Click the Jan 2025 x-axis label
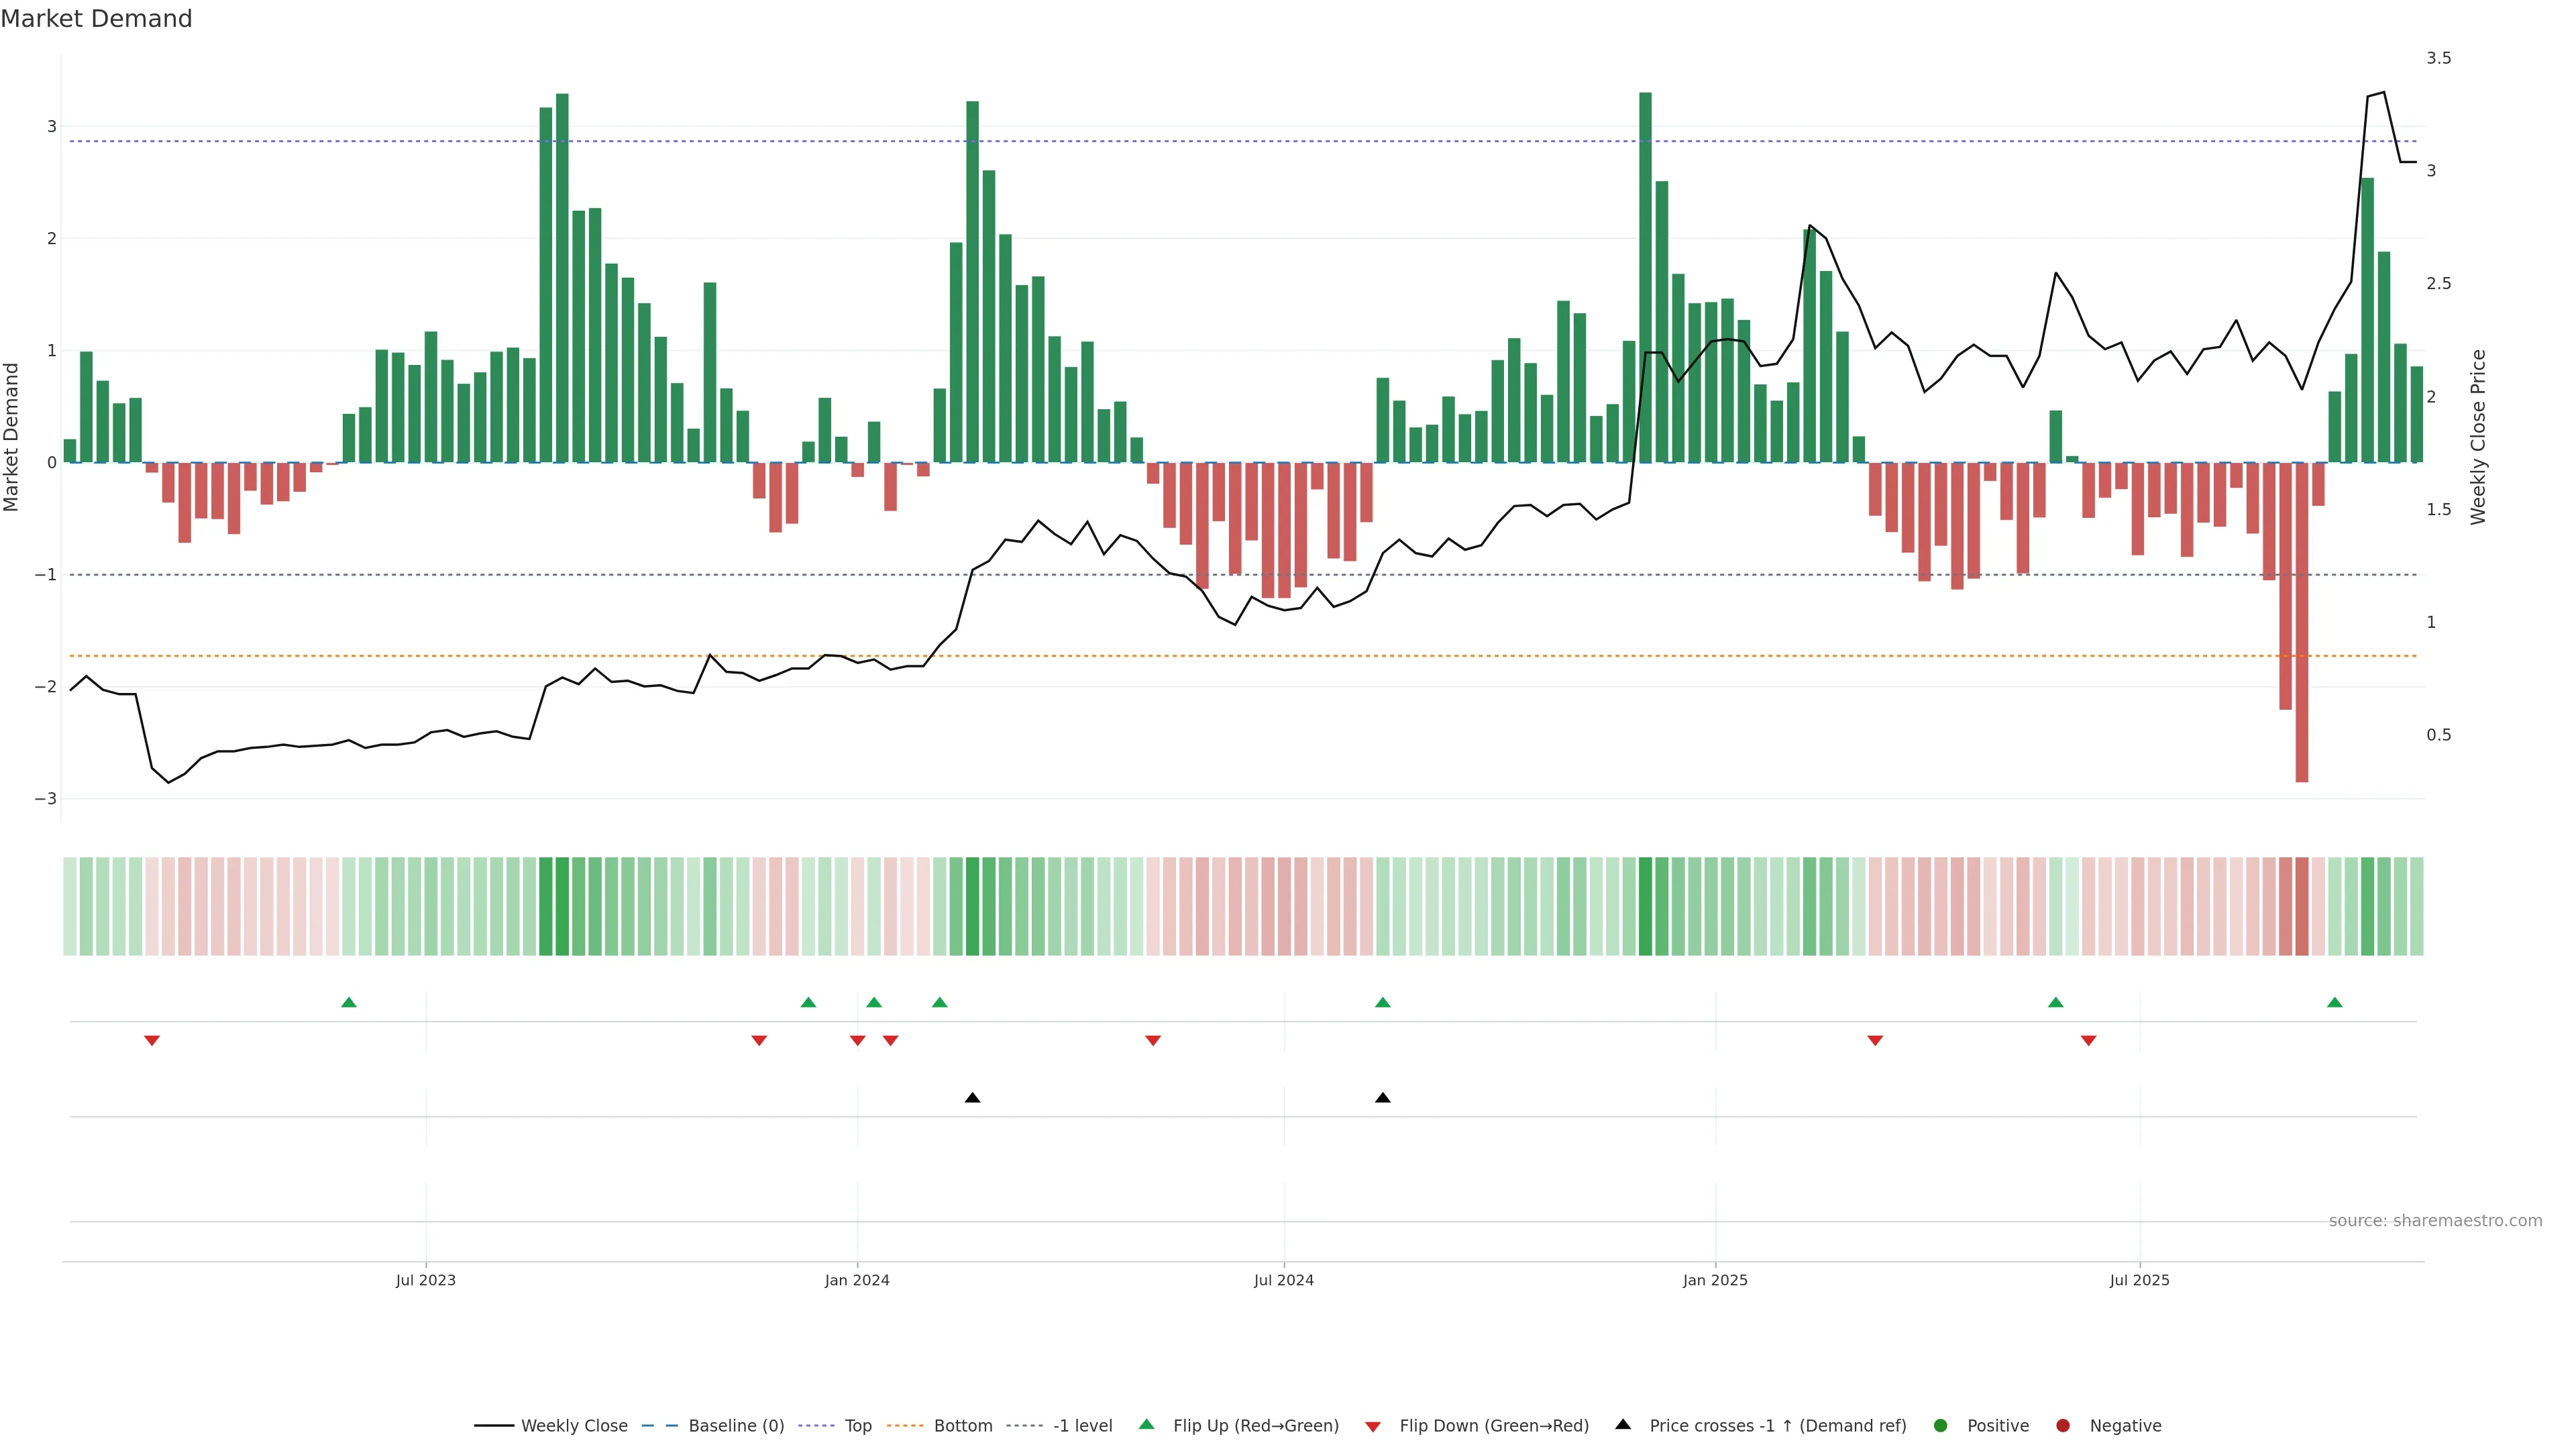 click(x=1715, y=1281)
